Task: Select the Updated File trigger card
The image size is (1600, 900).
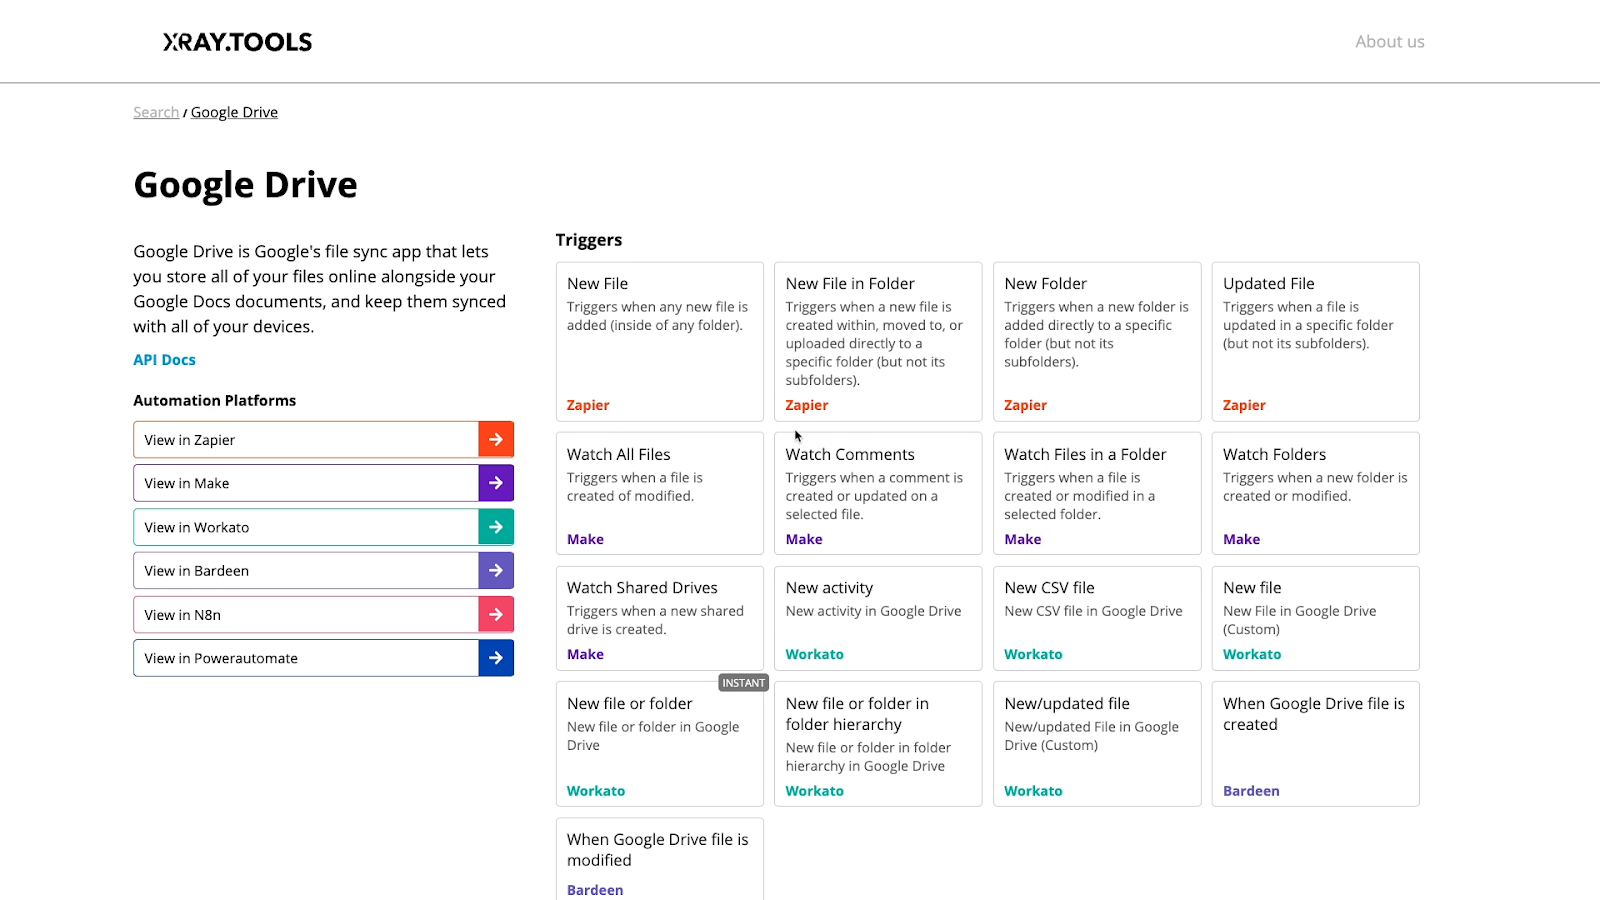Action: [x=1316, y=342]
